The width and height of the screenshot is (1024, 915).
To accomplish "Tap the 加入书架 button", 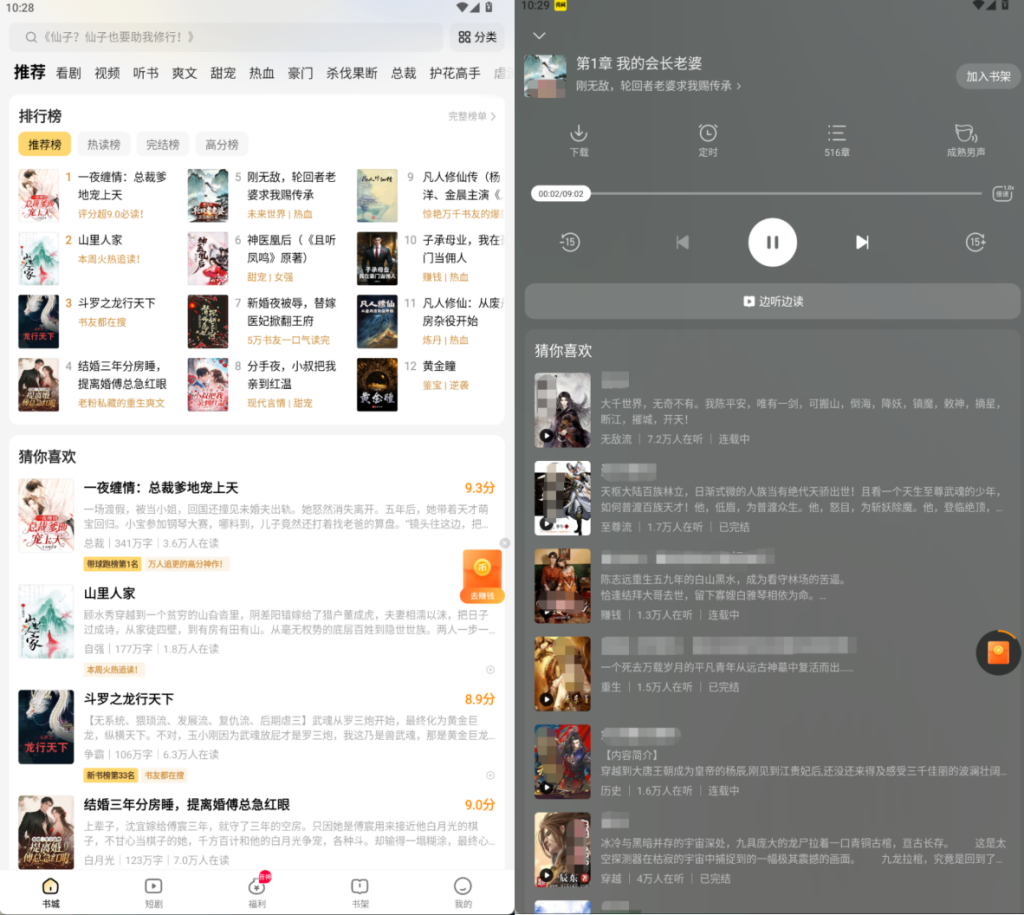I will point(987,77).
